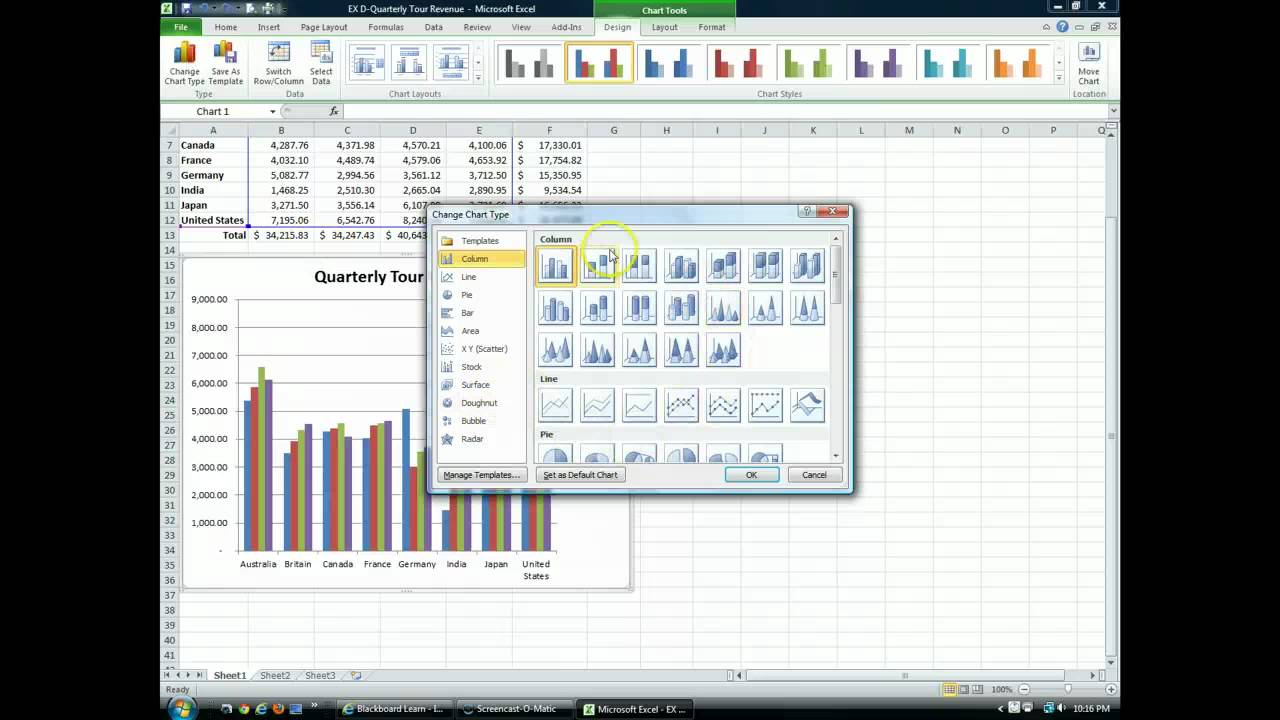
Task: Open Excel Help question mark icon
Action: [x=1062, y=27]
